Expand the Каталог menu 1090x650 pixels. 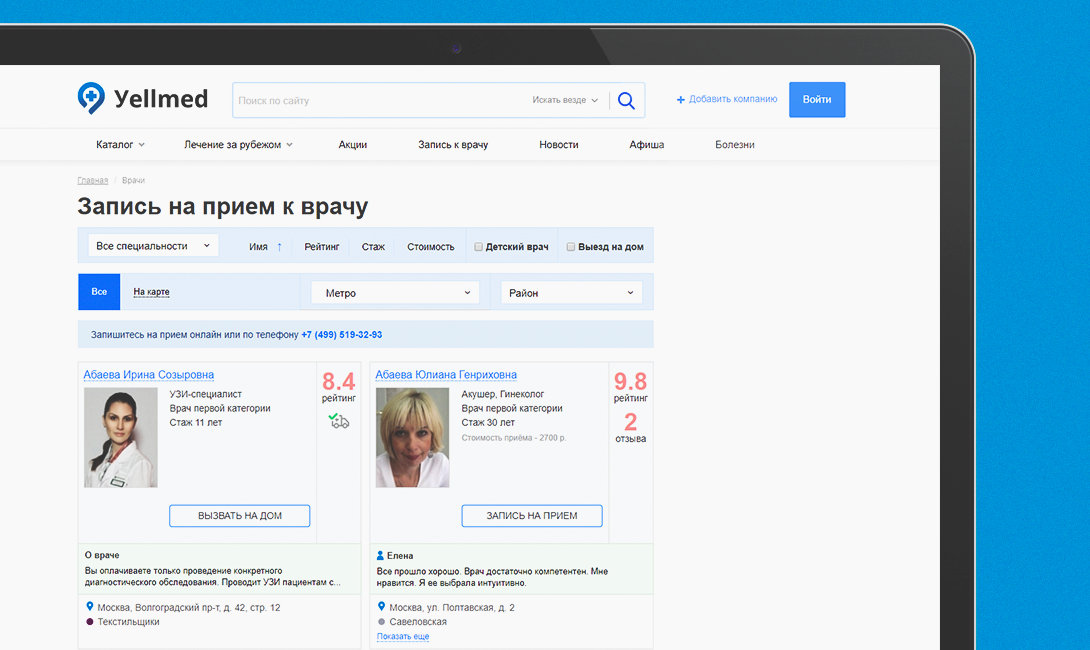120,145
